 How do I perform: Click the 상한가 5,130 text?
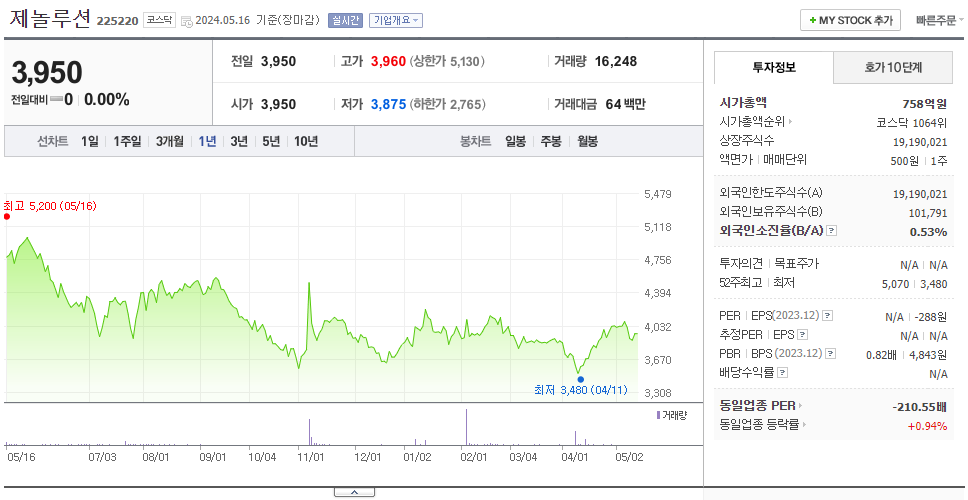coord(448,62)
